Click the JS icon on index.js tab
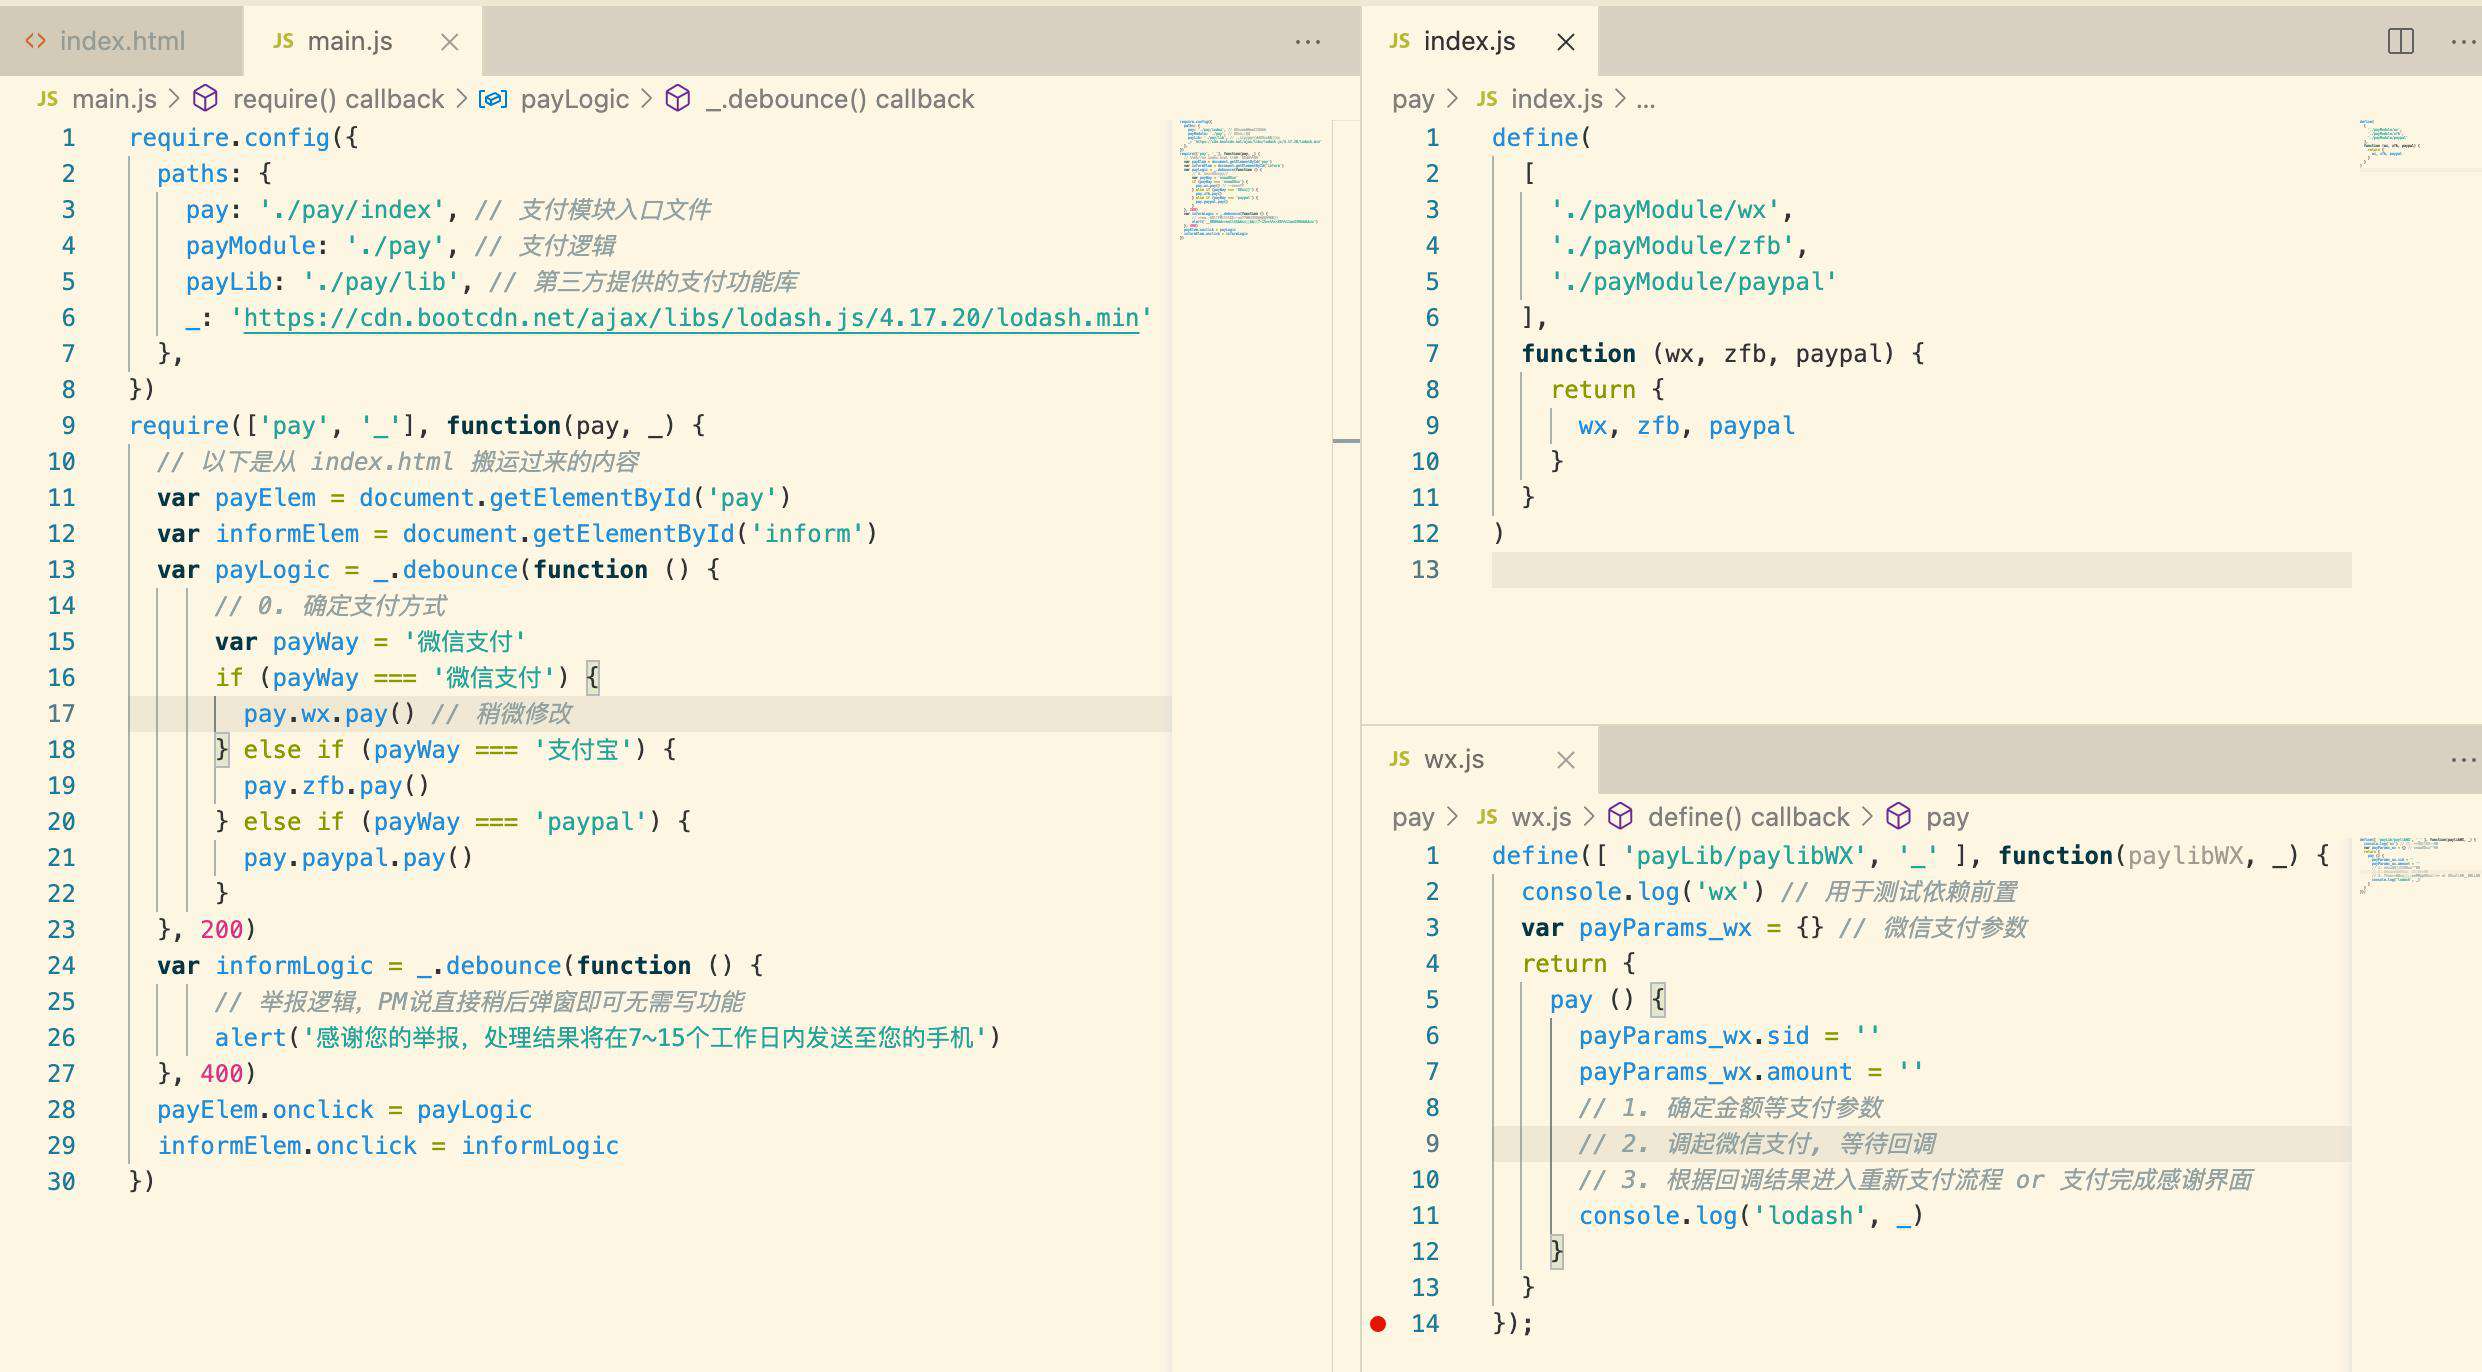The image size is (2482, 1372). [1399, 41]
